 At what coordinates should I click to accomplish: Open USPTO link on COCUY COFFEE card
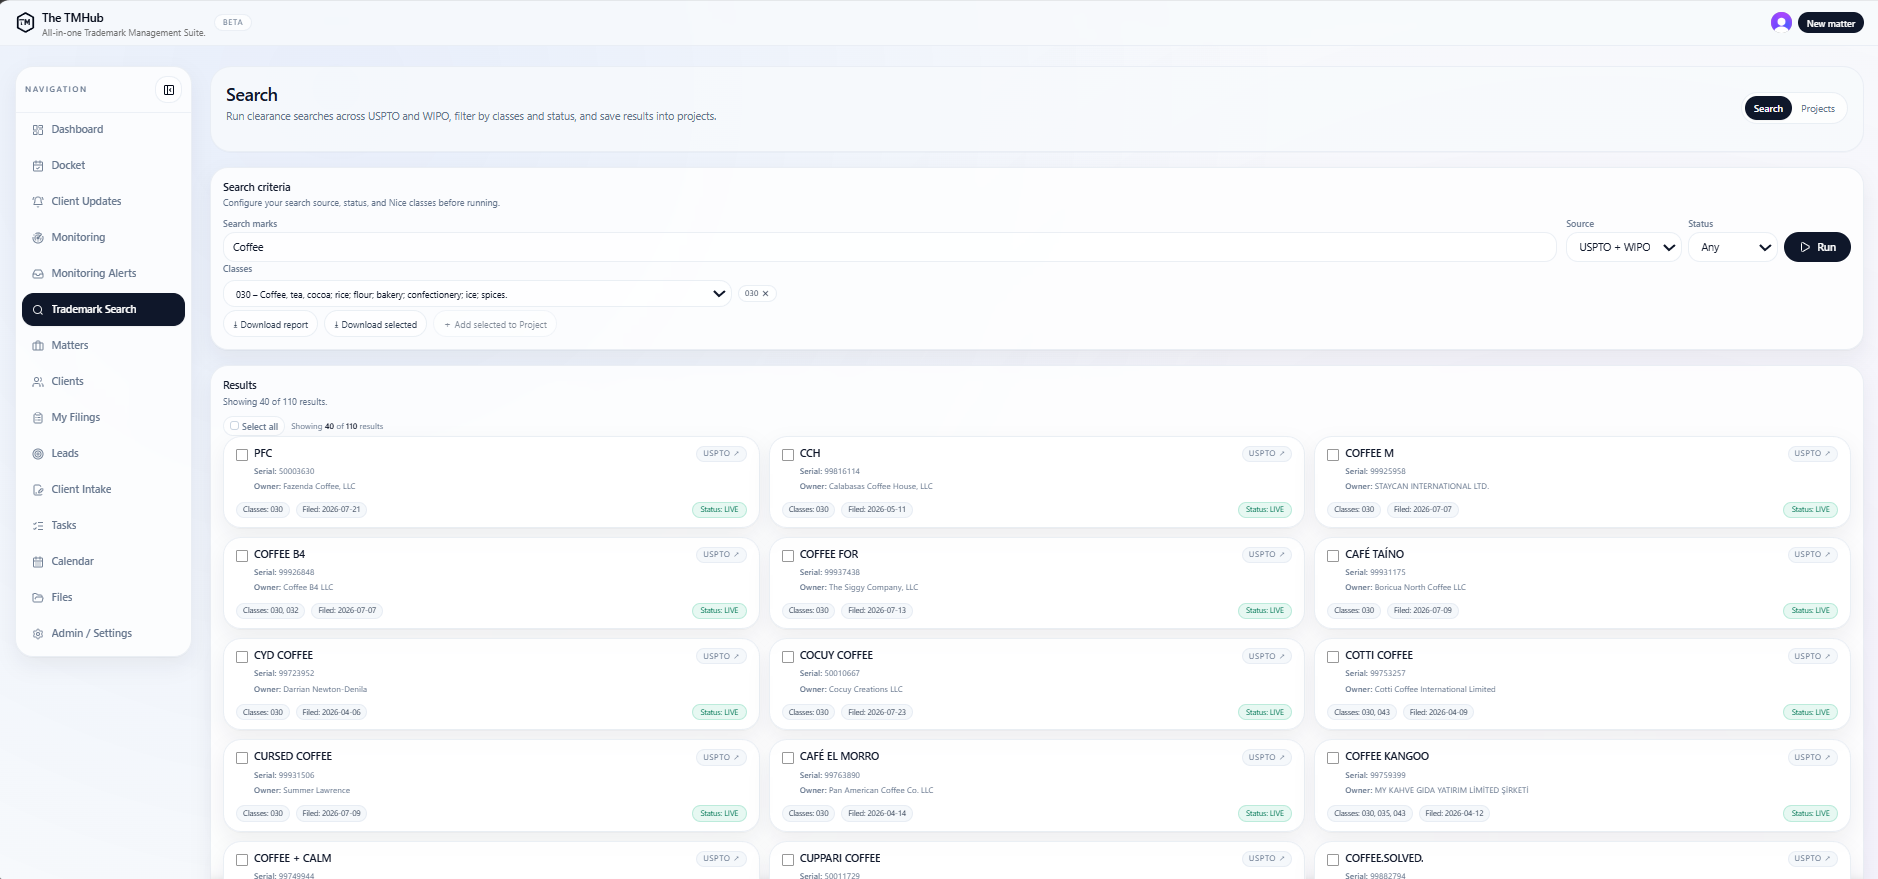pos(1266,657)
